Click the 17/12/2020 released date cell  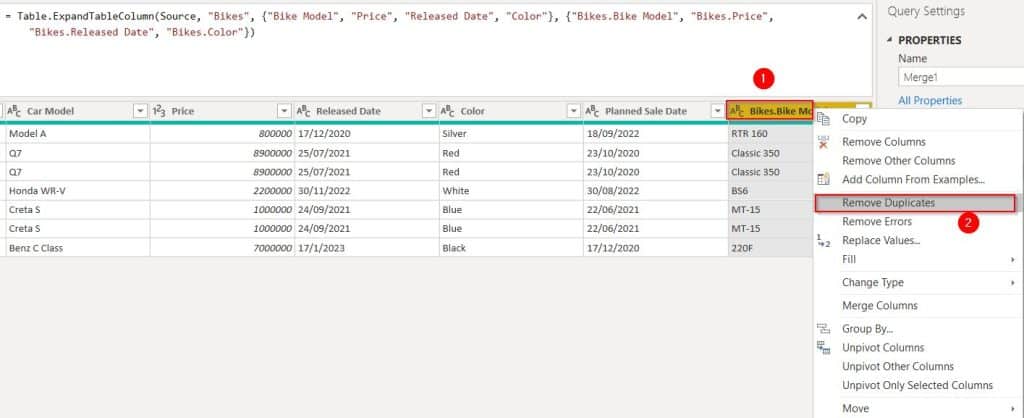click(366, 134)
